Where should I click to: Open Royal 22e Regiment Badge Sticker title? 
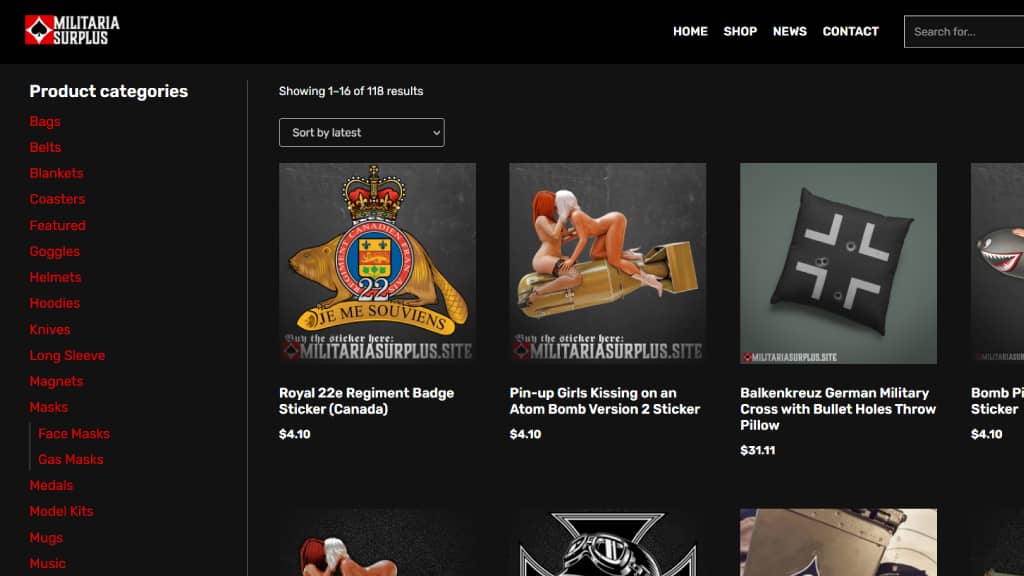click(366, 401)
